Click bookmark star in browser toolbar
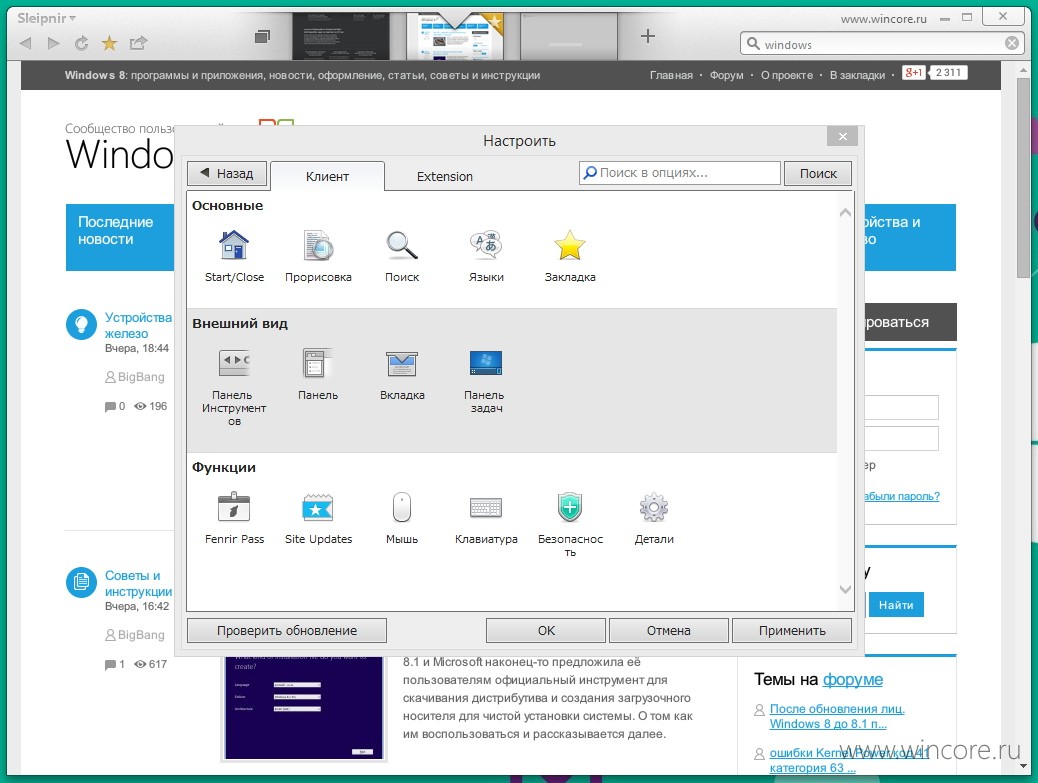The height and width of the screenshot is (783, 1038). click(109, 44)
